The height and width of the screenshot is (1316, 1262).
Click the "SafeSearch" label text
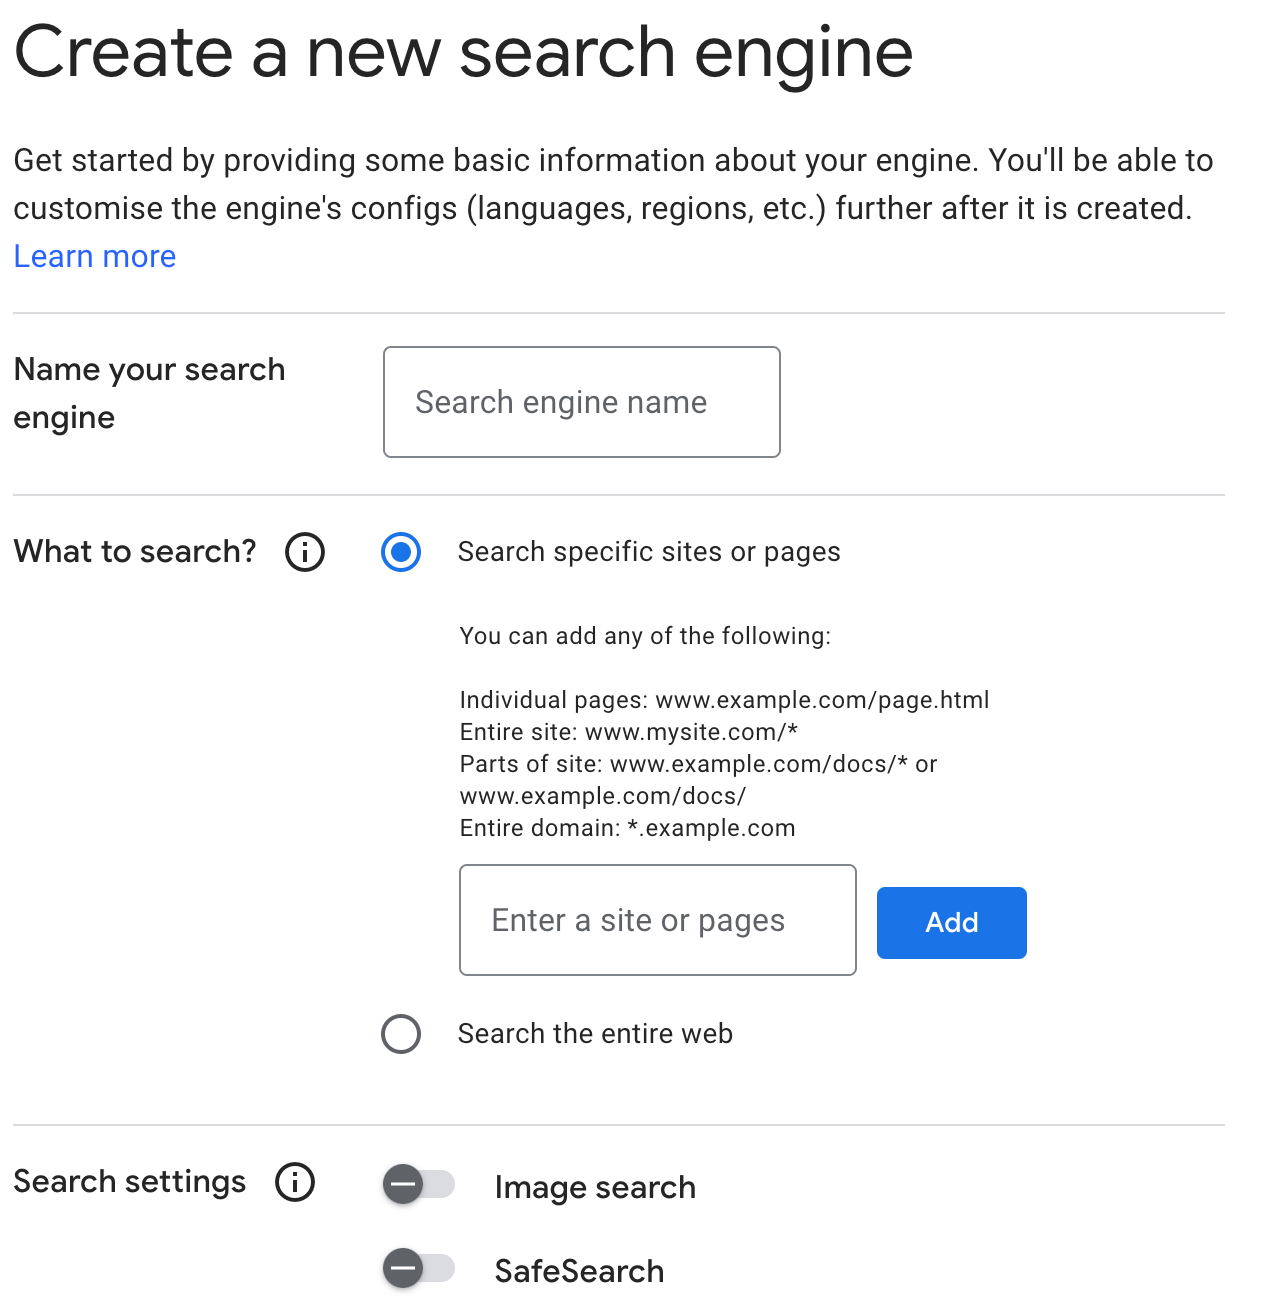(580, 1271)
